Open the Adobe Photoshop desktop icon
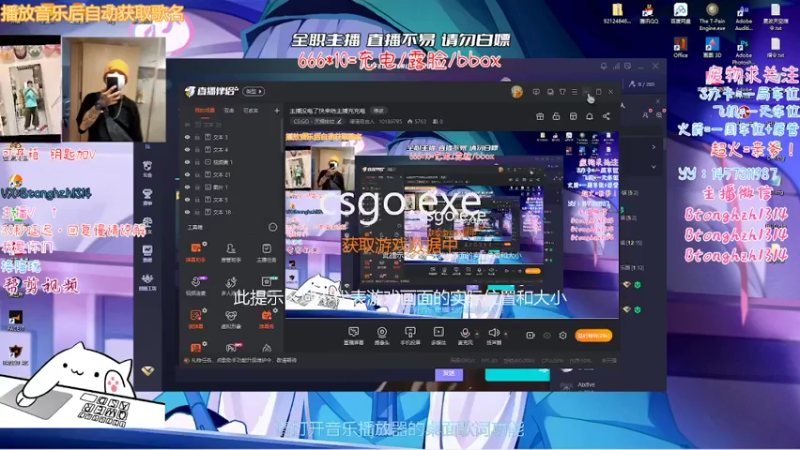 point(743,50)
